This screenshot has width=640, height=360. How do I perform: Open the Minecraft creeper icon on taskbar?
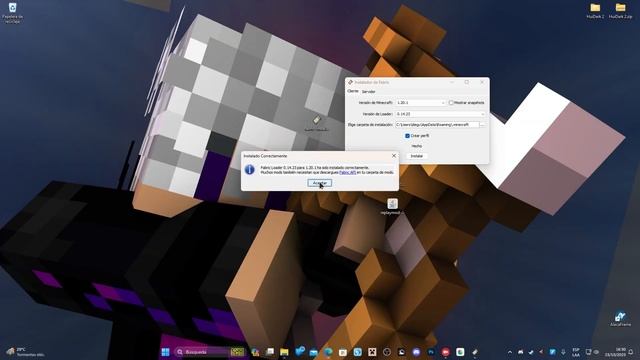tap(372, 352)
